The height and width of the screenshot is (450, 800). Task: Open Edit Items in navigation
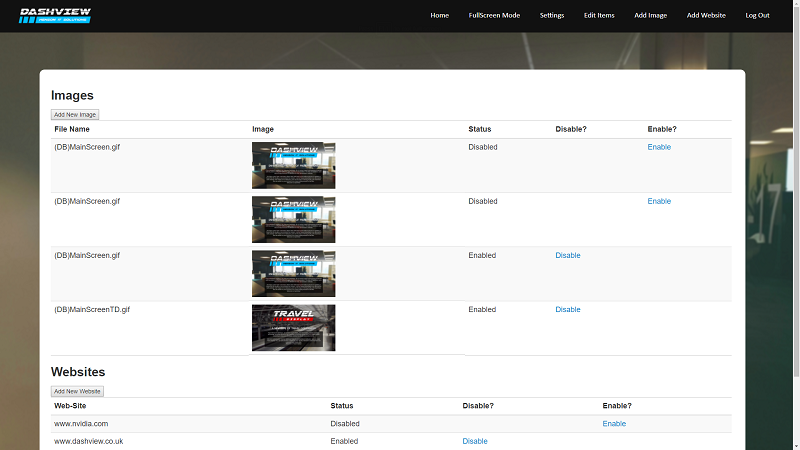(599, 15)
